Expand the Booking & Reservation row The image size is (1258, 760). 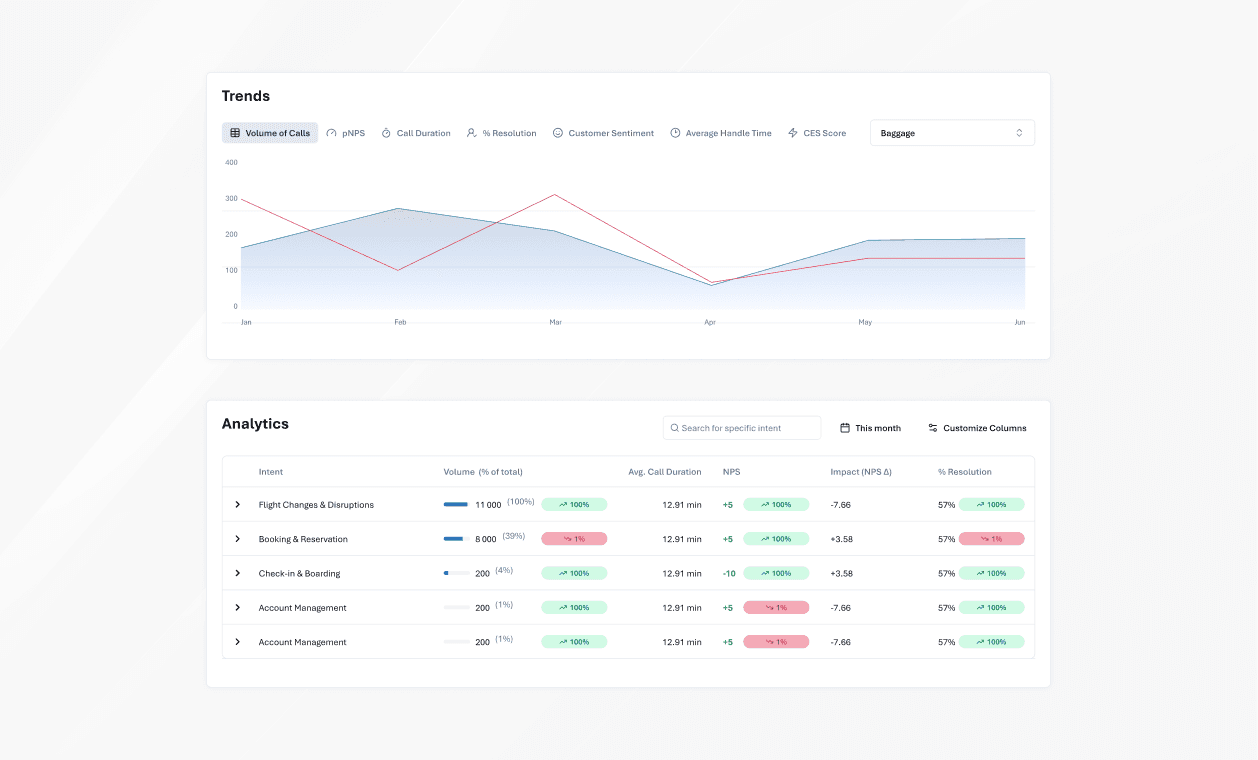[x=238, y=538]
